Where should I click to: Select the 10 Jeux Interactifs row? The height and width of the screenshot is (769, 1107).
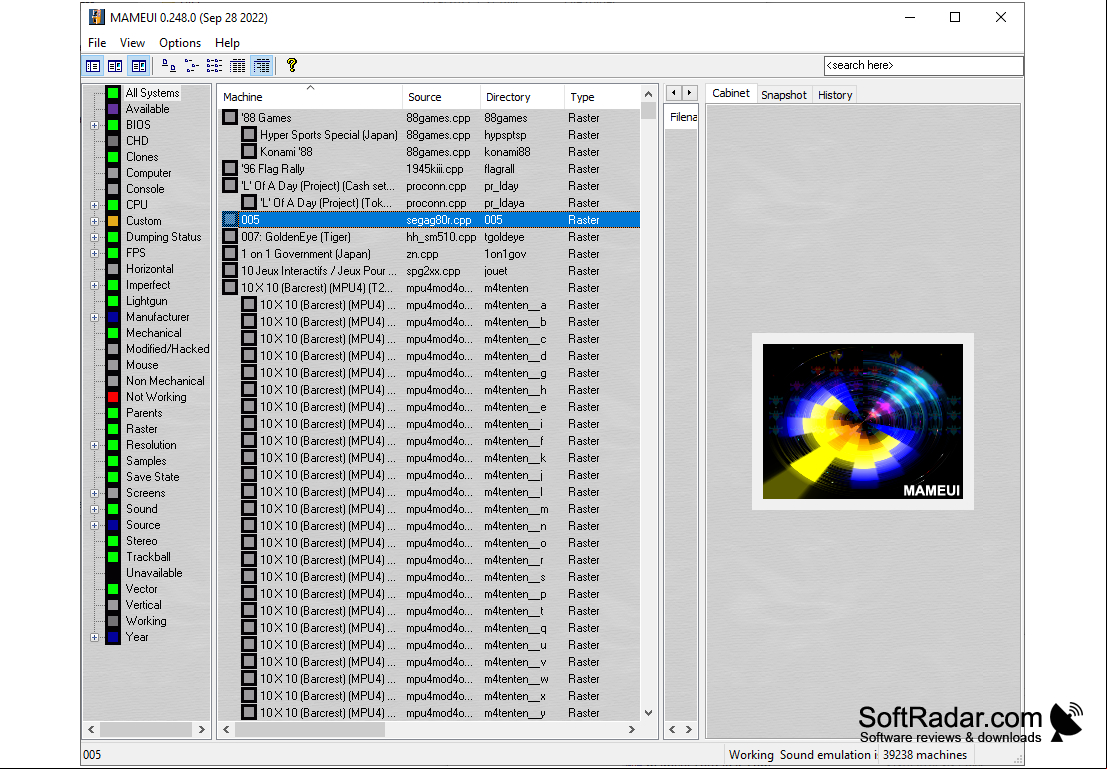pos(431,270)
